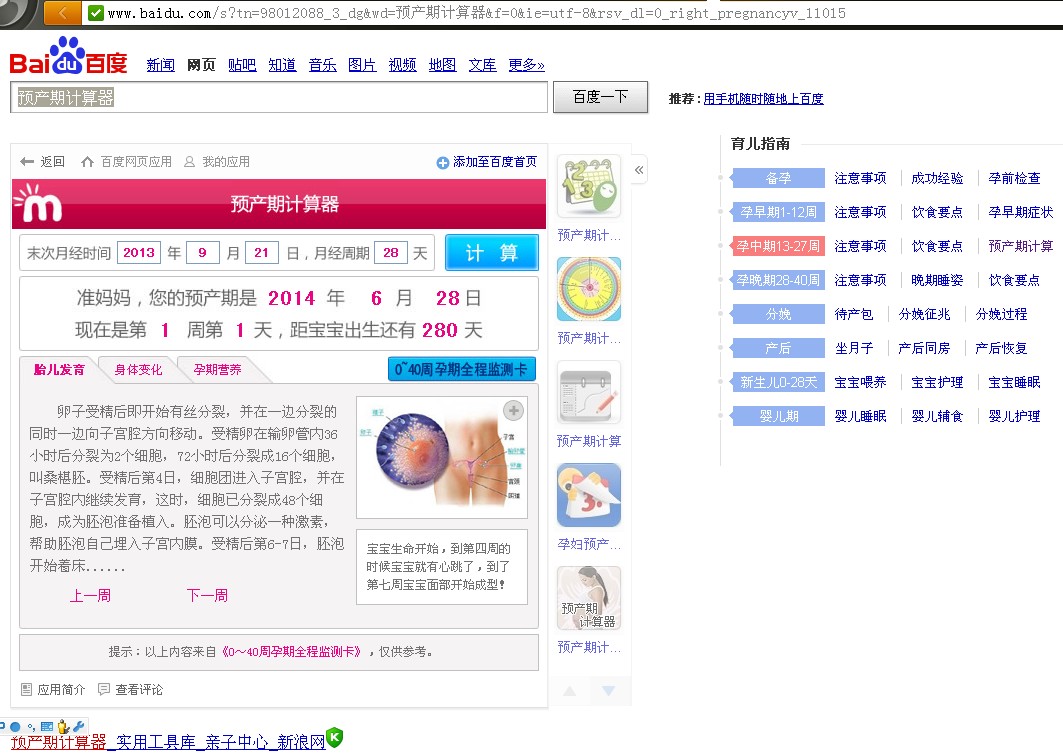
Task: Open the 《0～40周孕期全程监测卡》 source link
Action: (x=291, y=652)
